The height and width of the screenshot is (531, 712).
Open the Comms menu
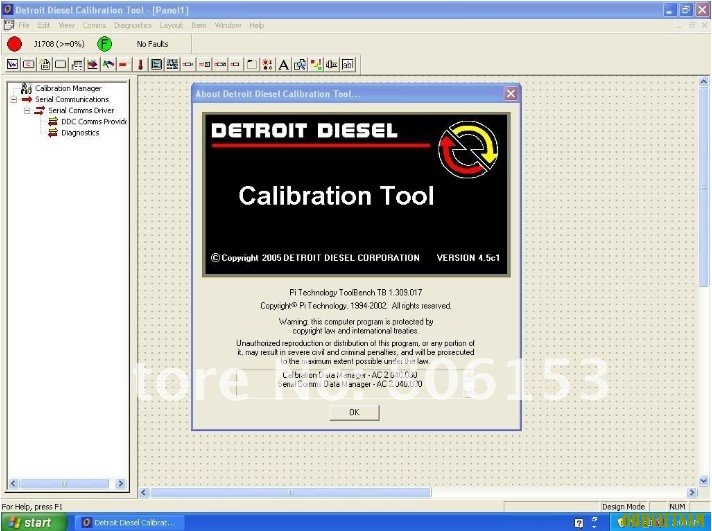point(94,25)
